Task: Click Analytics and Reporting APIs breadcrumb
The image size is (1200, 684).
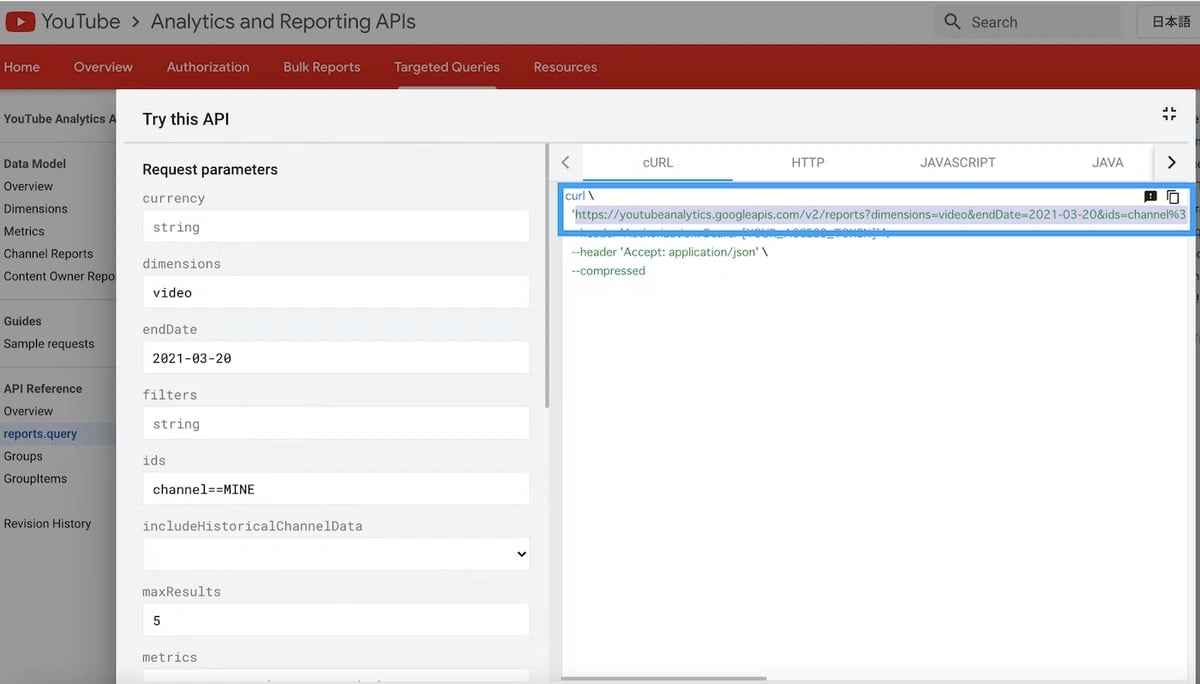Action: pos(283,21)
